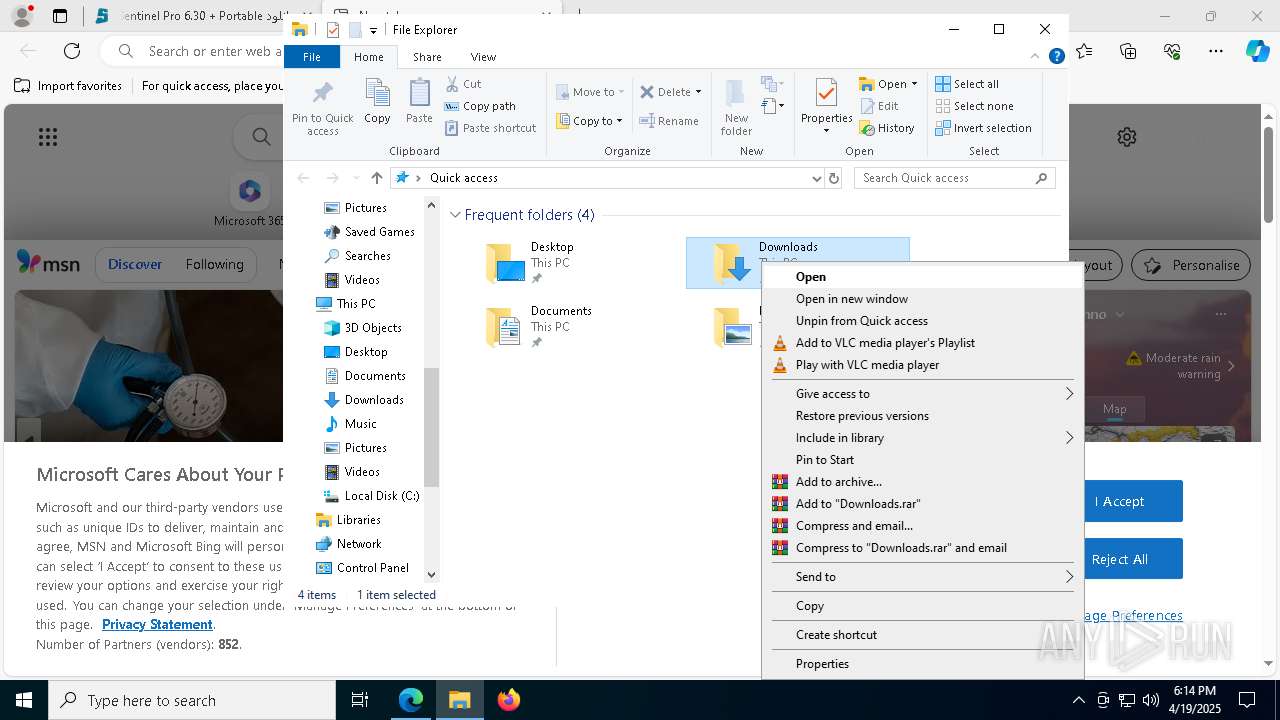
Task: Click the File Explorer help icon
Action: (1056, 57)
